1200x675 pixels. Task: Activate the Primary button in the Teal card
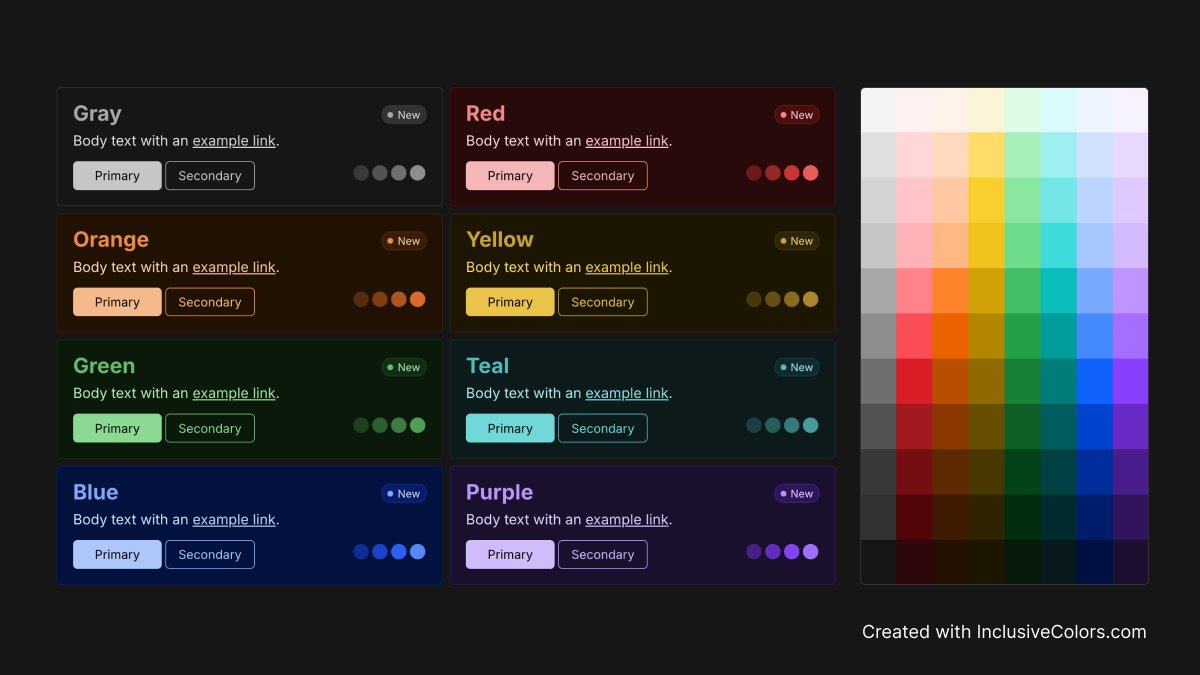pos(510,428)
